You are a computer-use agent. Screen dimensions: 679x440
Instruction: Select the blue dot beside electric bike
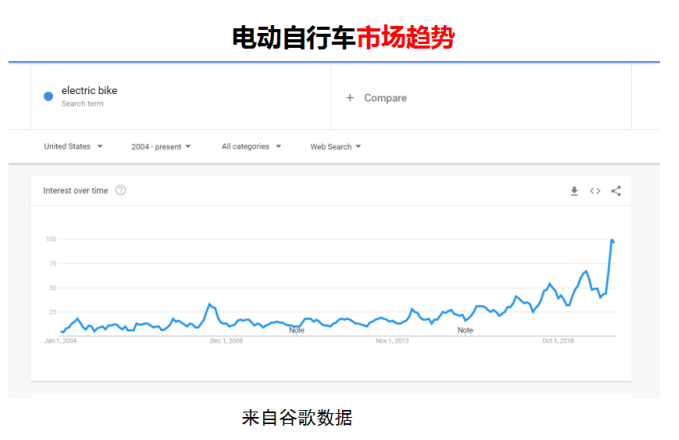pyautogui.click(x=48, y=96)
